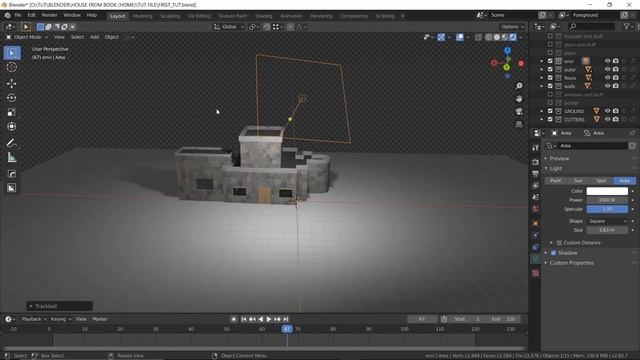This screenshot has width=640, height=360.
Task: Open the viewport Object menu
Action: coord(111,37)
